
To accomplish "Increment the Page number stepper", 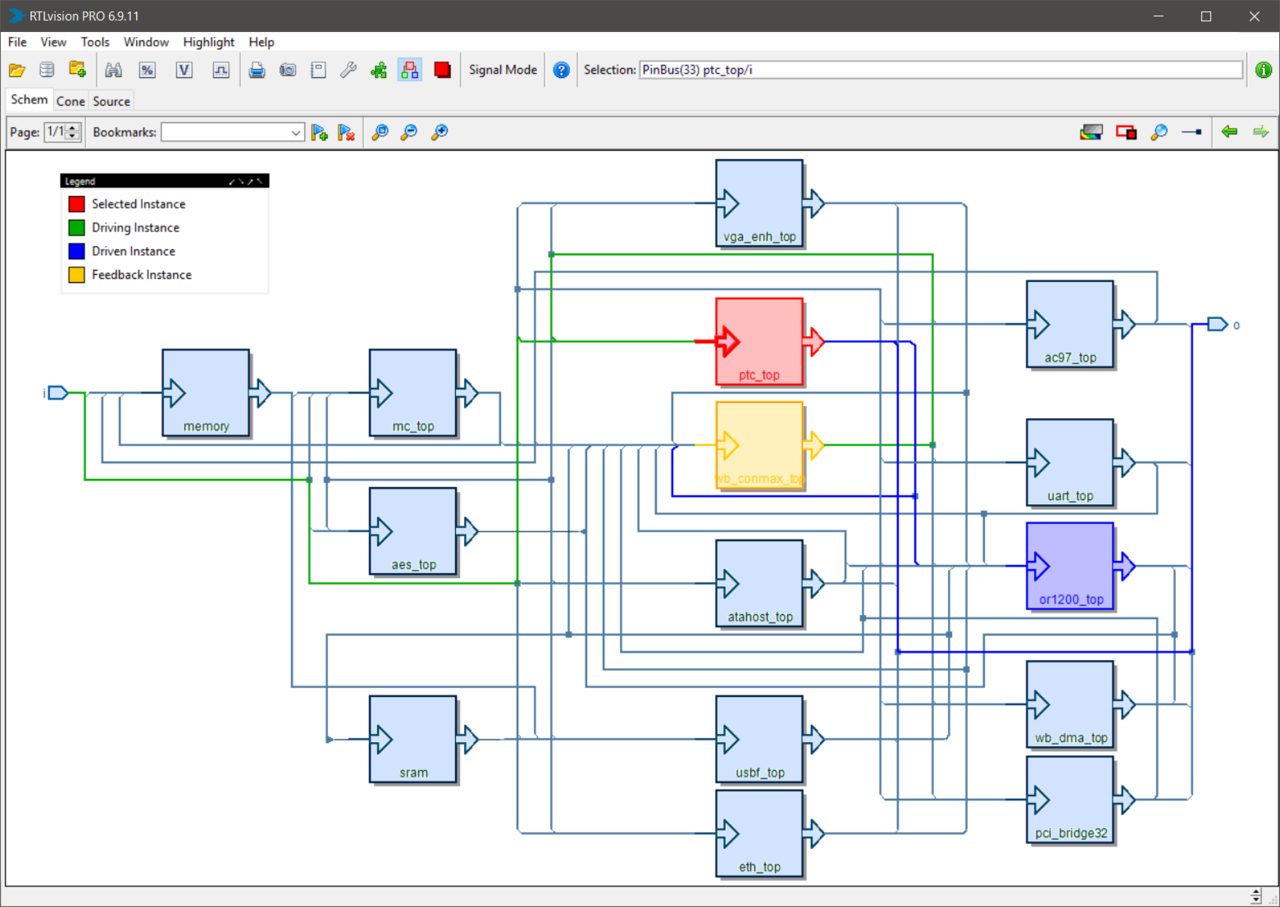I will (x=73, y=128).
